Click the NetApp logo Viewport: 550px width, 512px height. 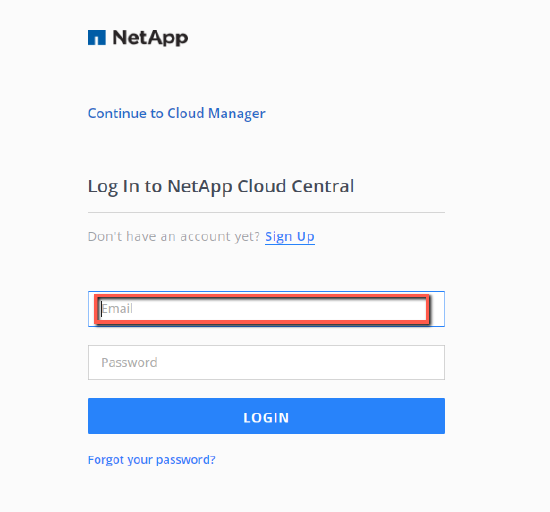coord(138,38)
